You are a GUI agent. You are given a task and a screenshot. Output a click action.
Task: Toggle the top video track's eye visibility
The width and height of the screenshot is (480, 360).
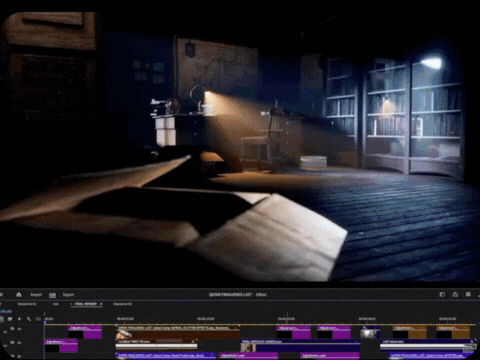point(19,329)
